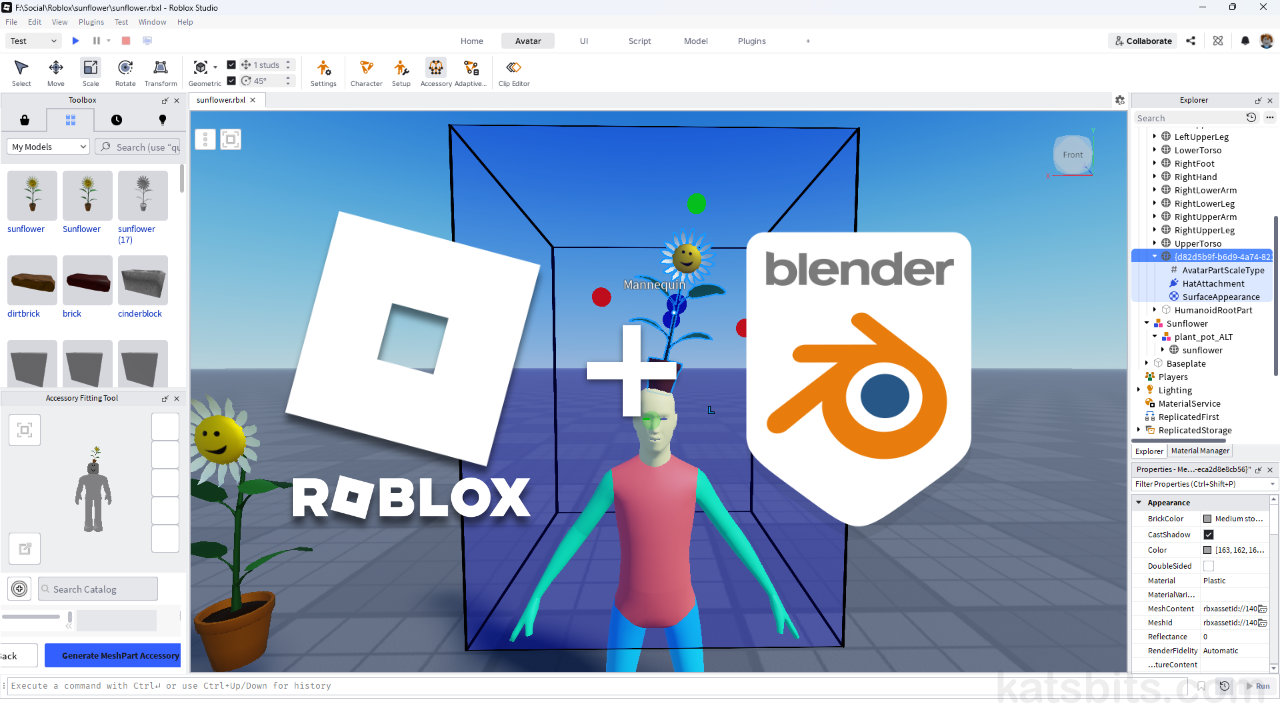Viewport: 1280px width, 720px height.
Task: Collapse the Appearance properties section
Action: coord(1139,502)
